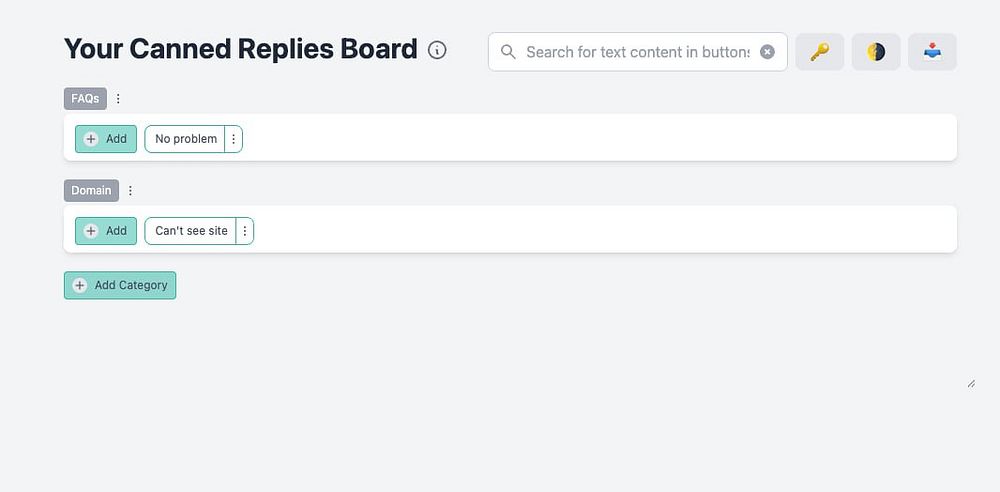Add a reply in the Domain category
The width and height of the screenshot is (1000, 492).
[x=106, y=231]
